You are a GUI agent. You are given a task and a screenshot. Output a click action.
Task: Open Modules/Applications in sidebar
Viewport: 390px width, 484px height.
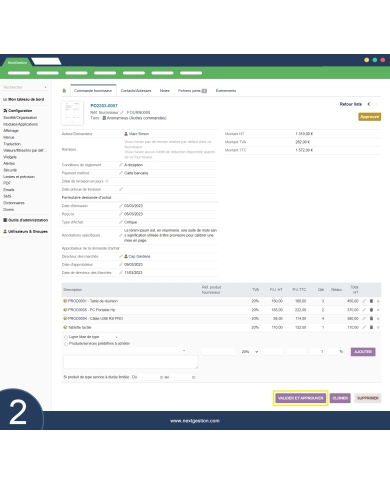click(20, 124)
